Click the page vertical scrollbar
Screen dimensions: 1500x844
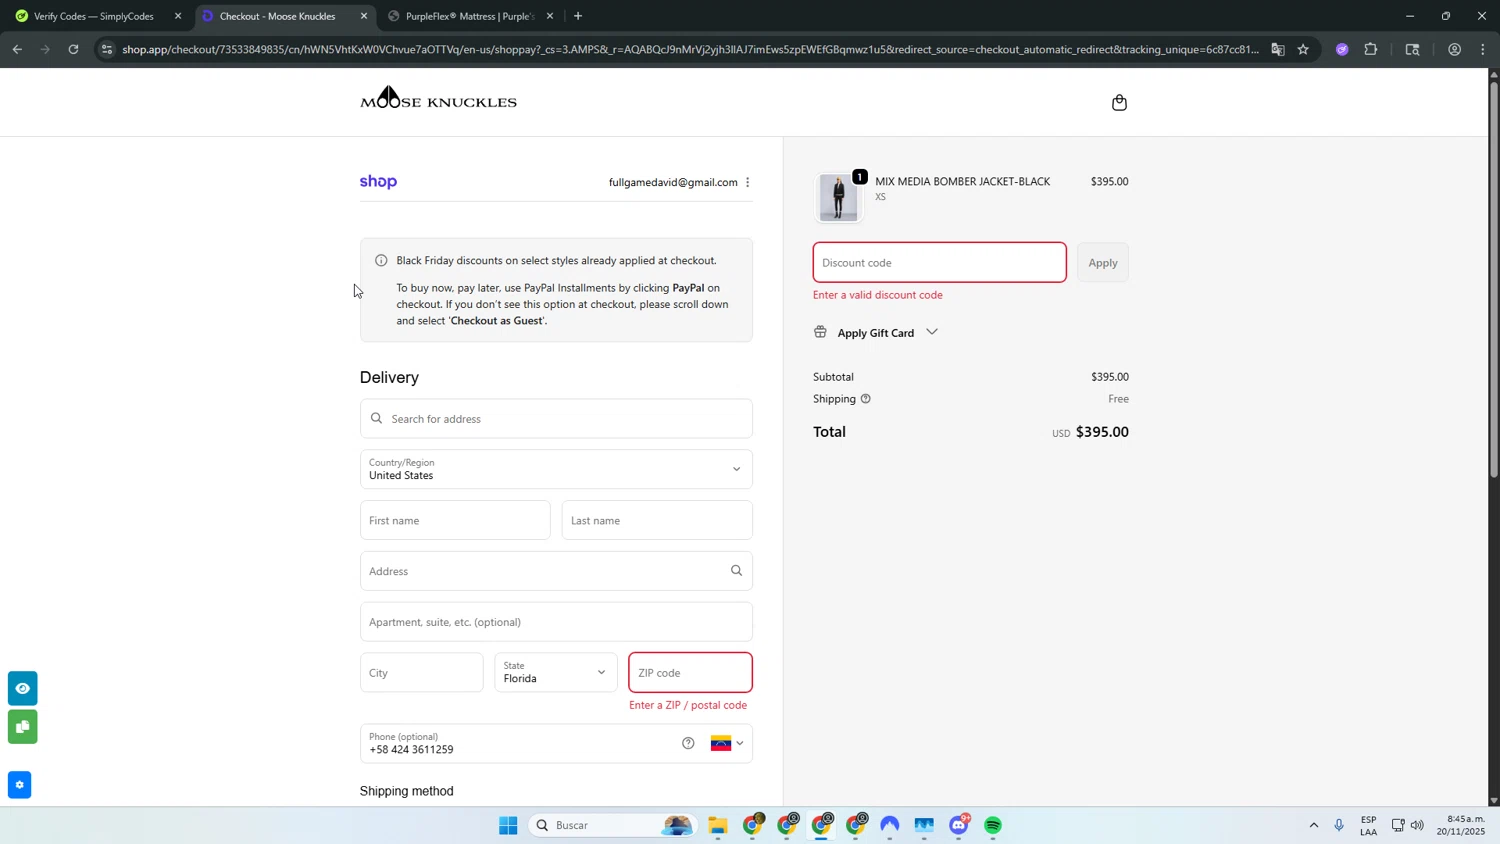tap(1494, 280)
